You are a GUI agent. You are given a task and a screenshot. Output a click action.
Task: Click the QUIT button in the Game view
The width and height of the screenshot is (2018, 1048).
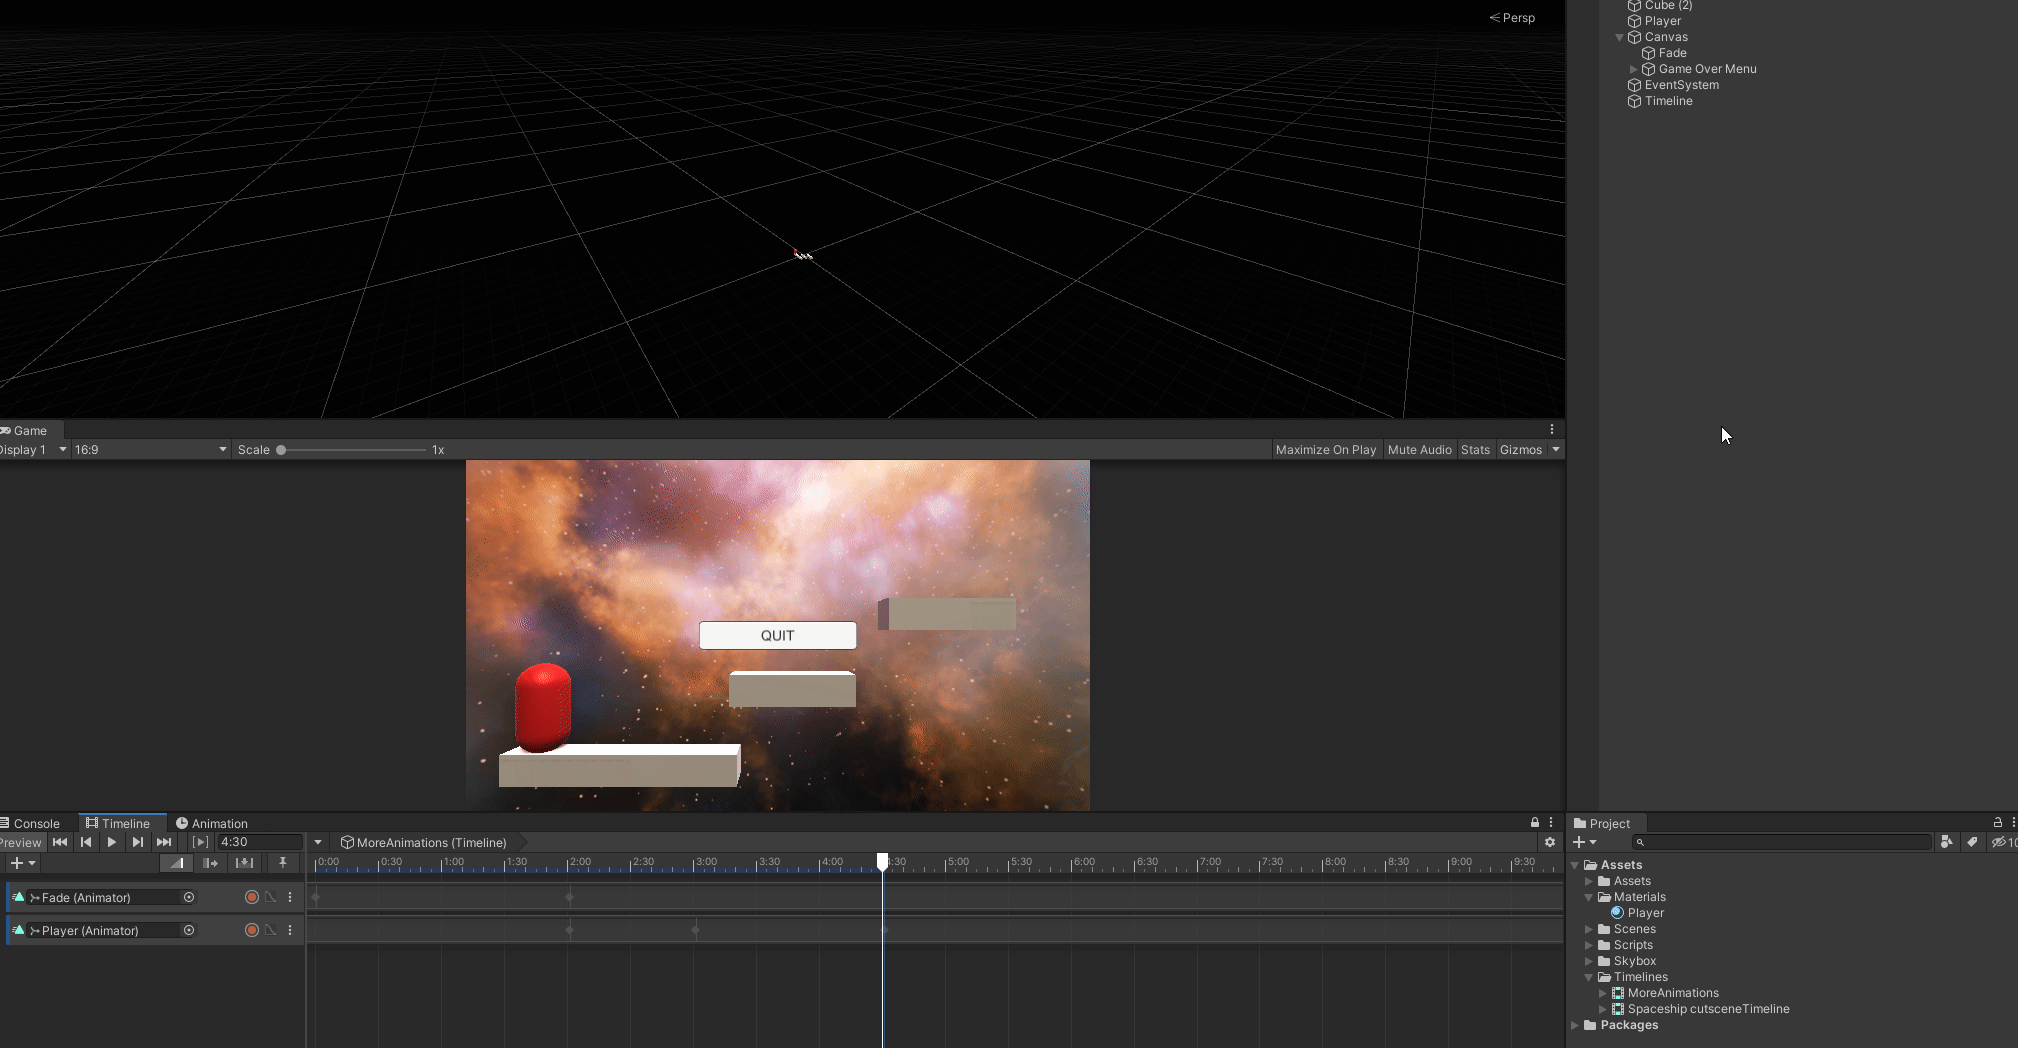pos(778,635)
